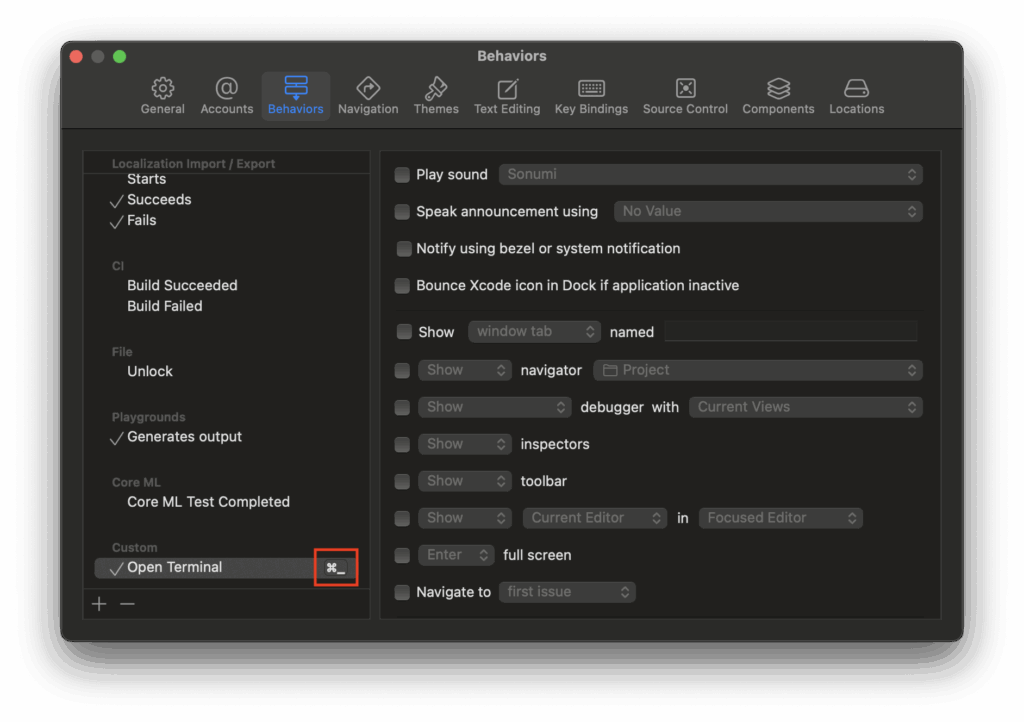
Task: Open the Focused Editor dropdown
Action: (x=780, y=518)
